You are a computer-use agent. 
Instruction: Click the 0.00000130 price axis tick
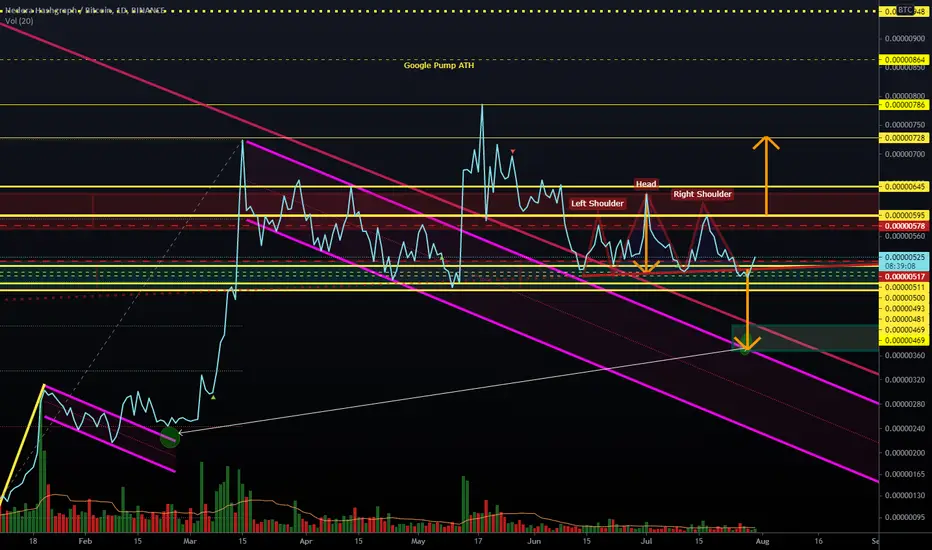[x=905, y=495]
